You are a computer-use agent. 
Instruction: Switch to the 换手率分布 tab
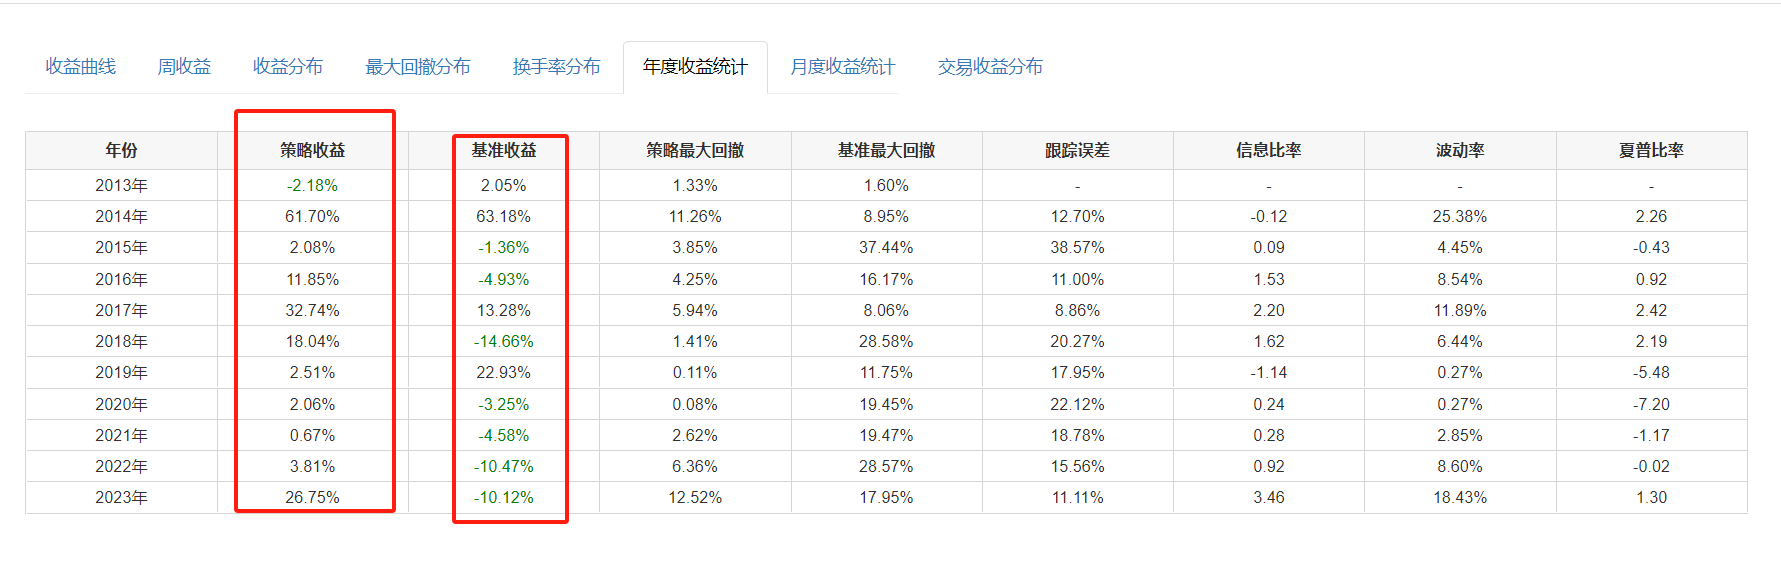pyautogui.click(x=556, y=67)
